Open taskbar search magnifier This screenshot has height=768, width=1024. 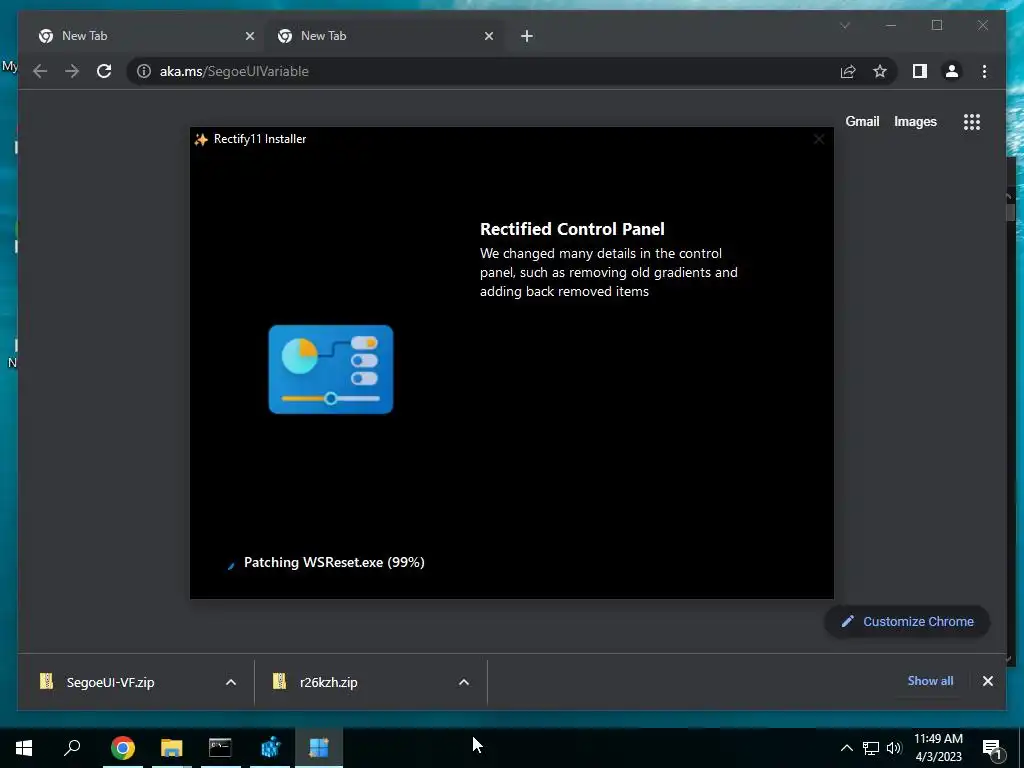72,748
